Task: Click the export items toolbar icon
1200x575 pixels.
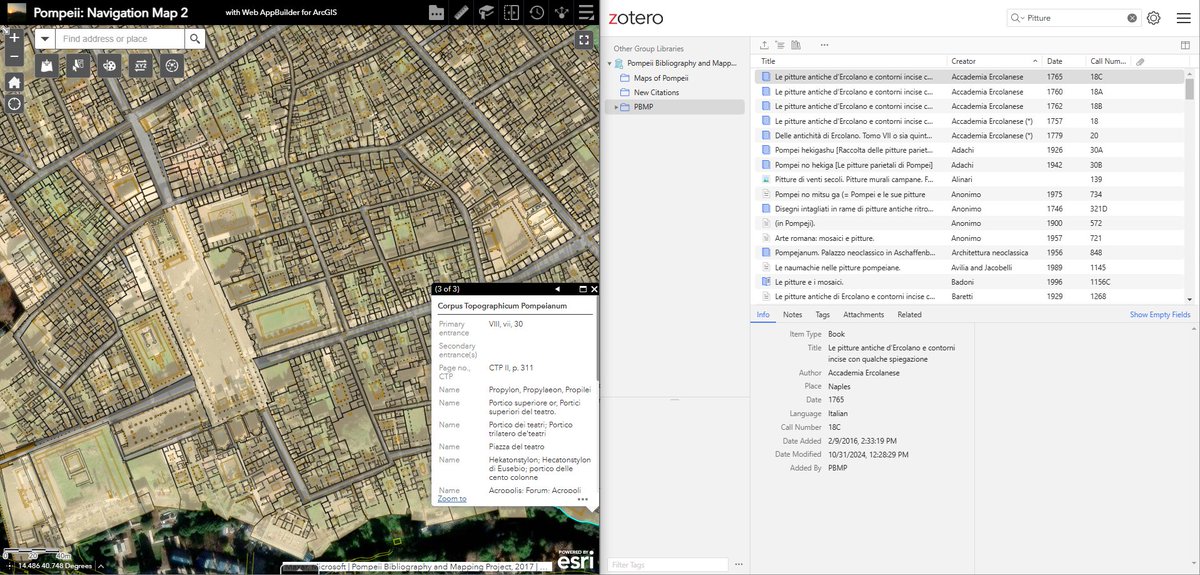Action: [x=765, y=45]
